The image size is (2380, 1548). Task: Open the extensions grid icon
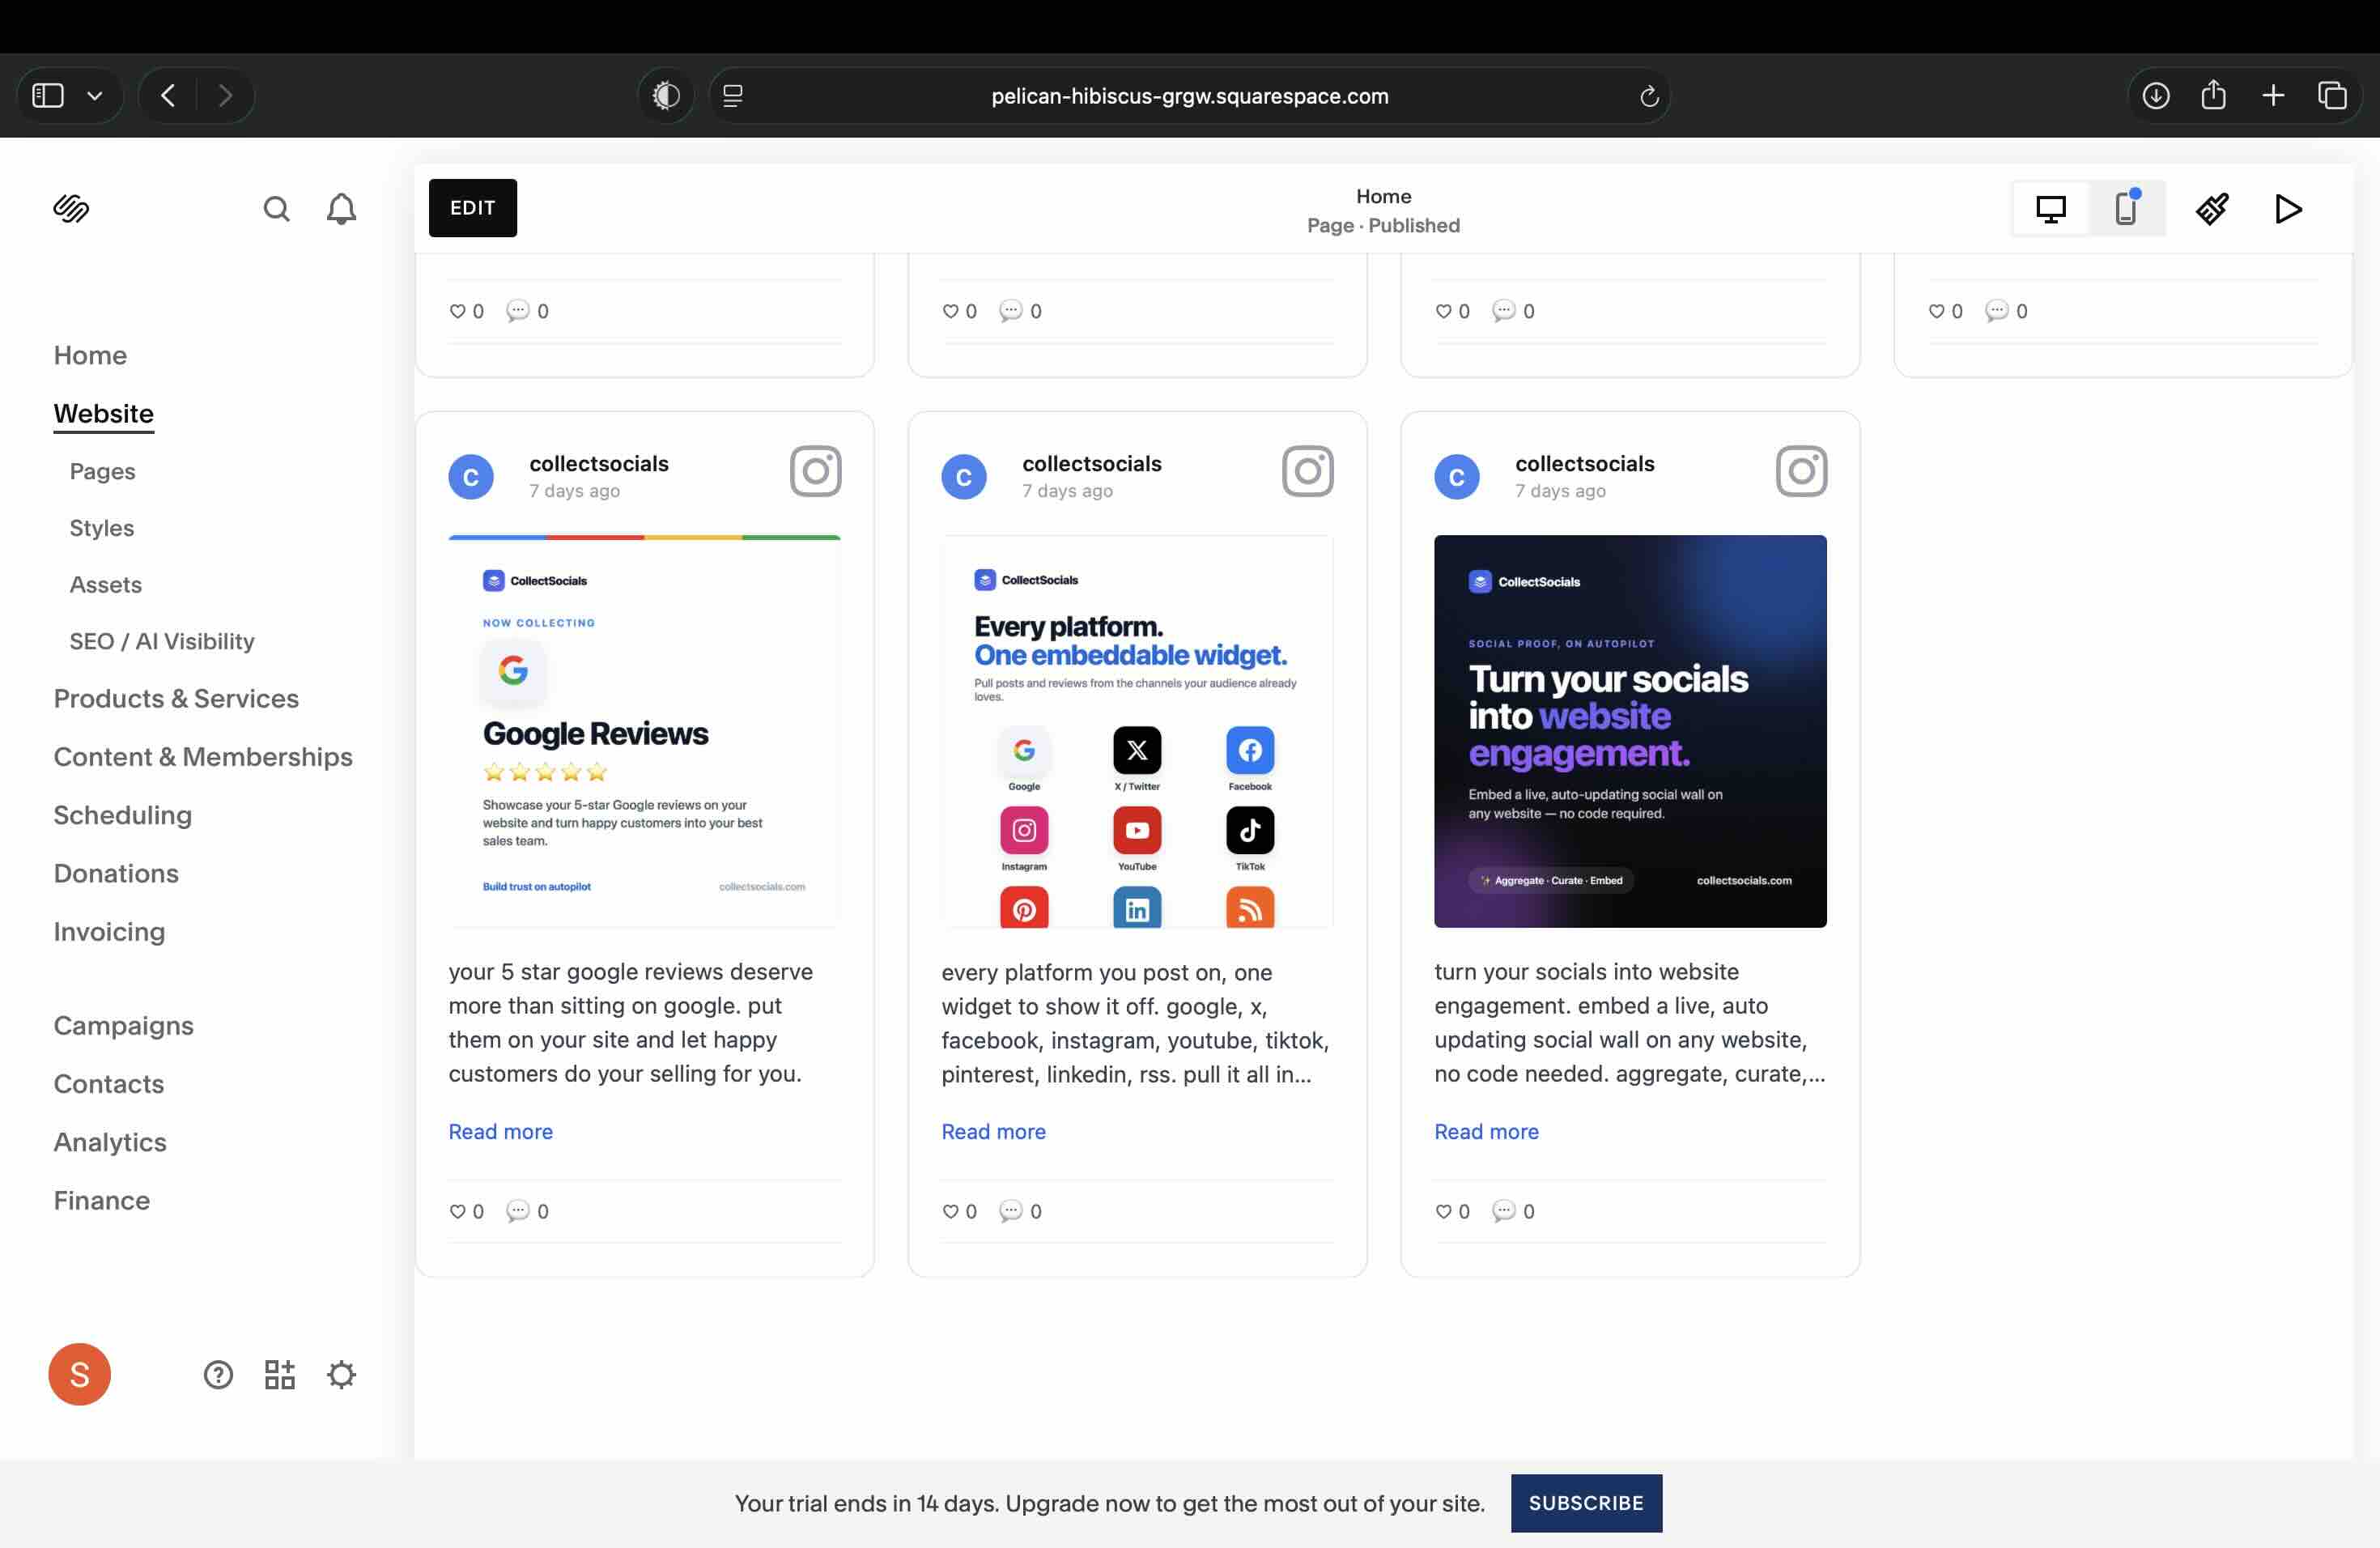280,1375
